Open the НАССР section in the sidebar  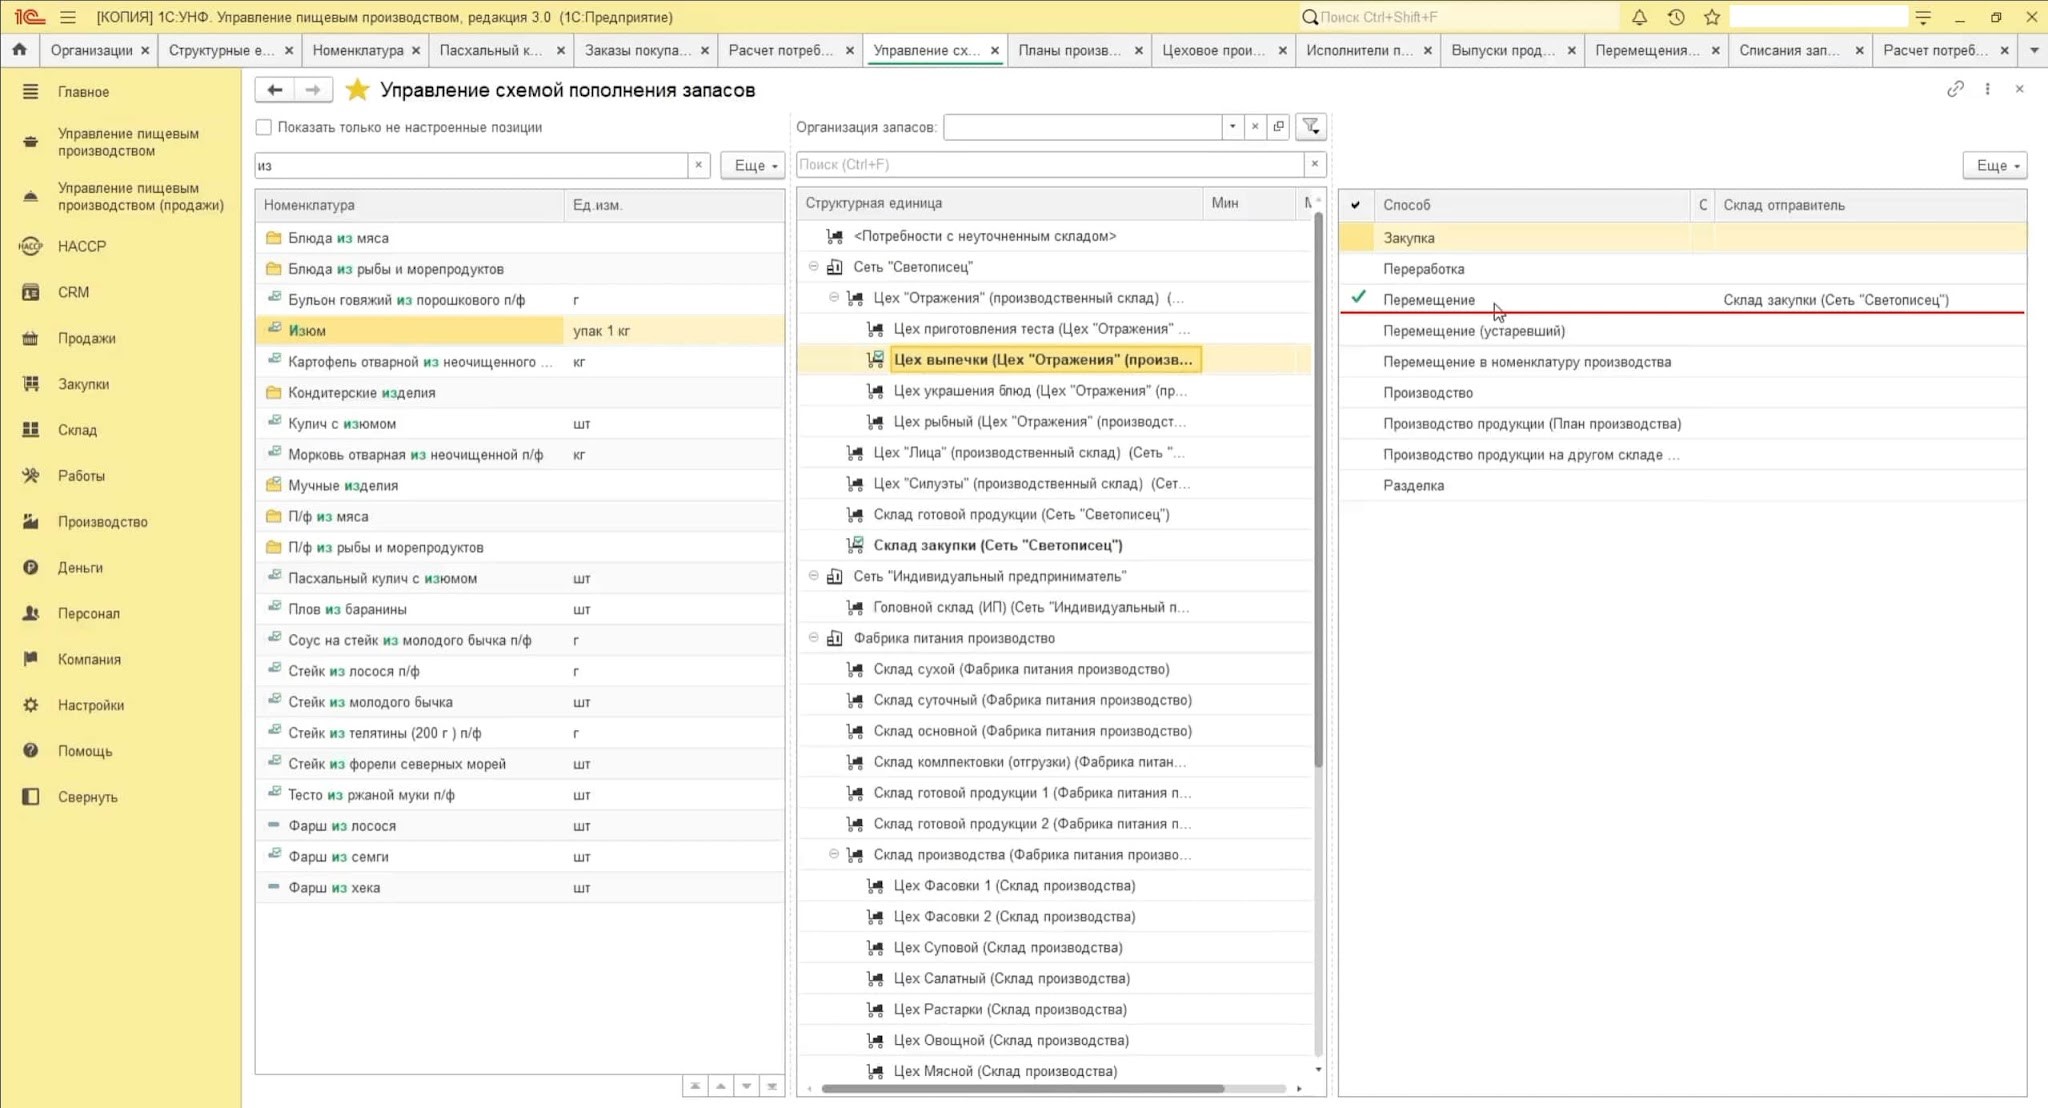click(x=82, y=246)
